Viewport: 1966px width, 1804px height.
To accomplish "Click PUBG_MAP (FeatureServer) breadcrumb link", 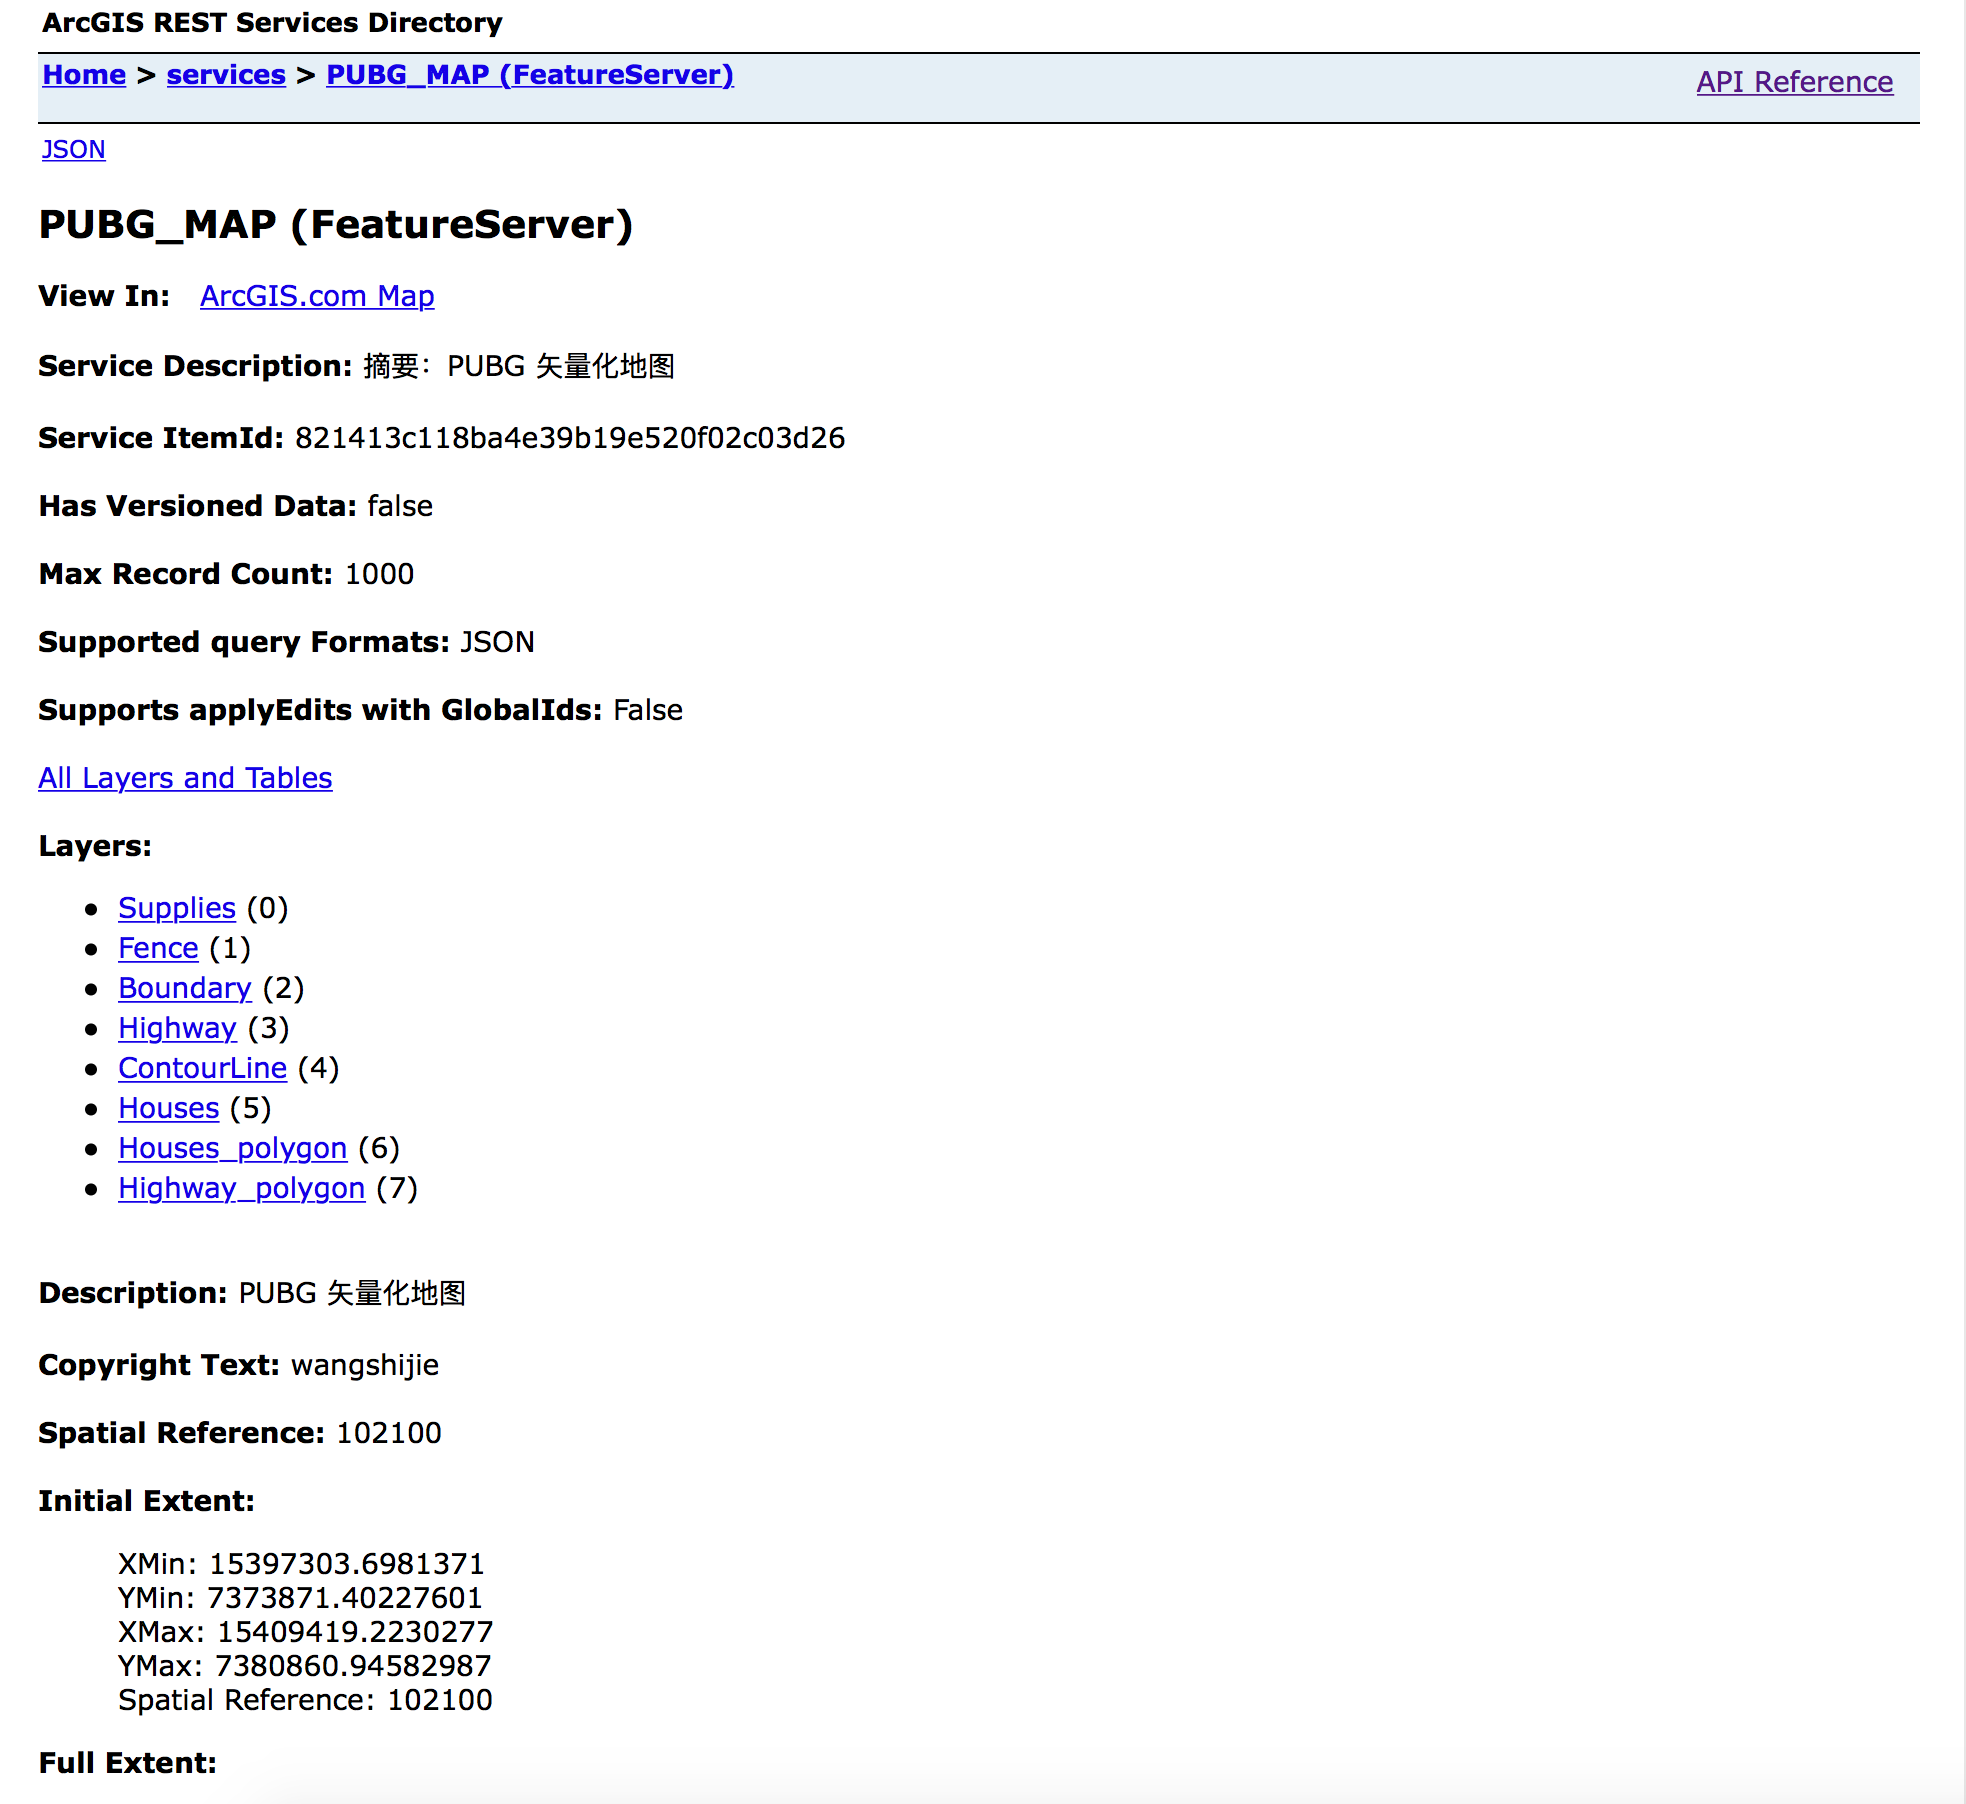I will [529, 75].
